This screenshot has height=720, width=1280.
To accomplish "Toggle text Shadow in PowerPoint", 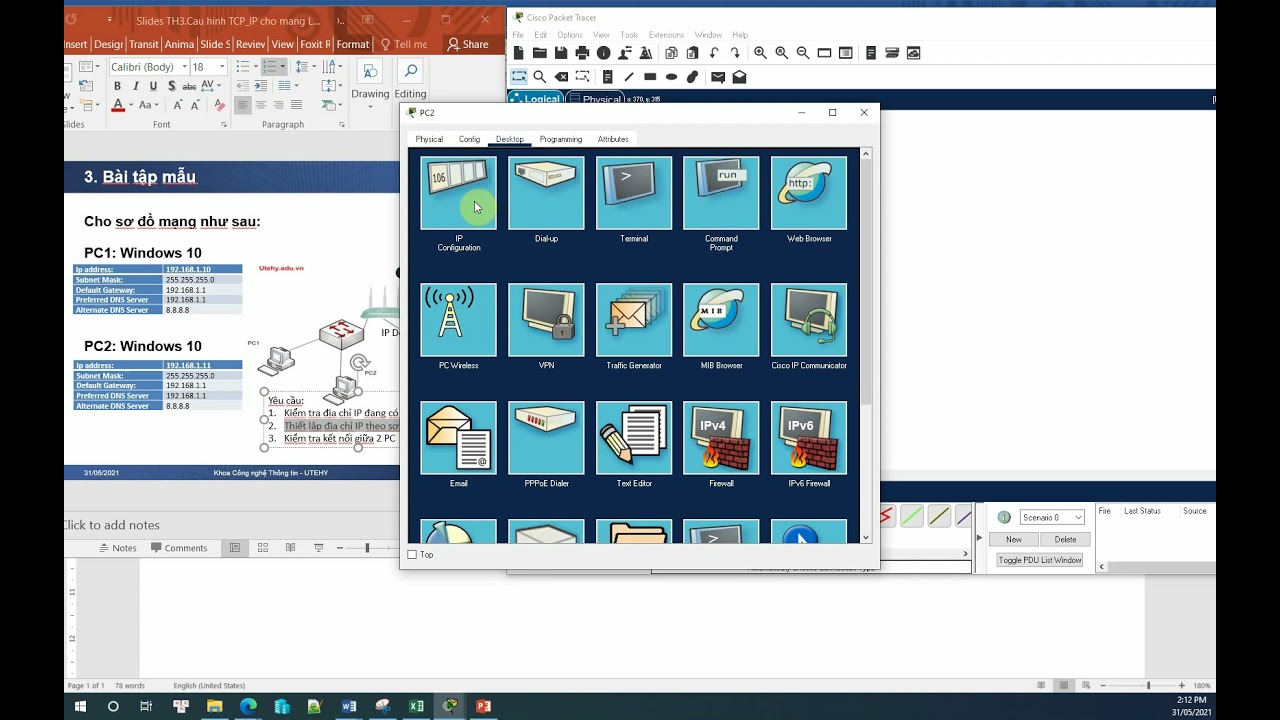I will click(171, 87).
